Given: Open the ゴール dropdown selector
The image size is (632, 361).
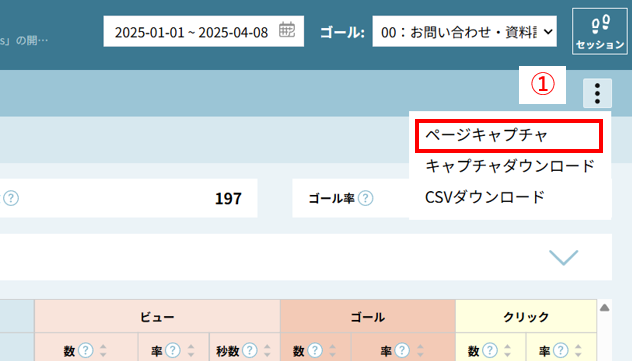Looking at the screenshot, I should [x=464, y=31].
